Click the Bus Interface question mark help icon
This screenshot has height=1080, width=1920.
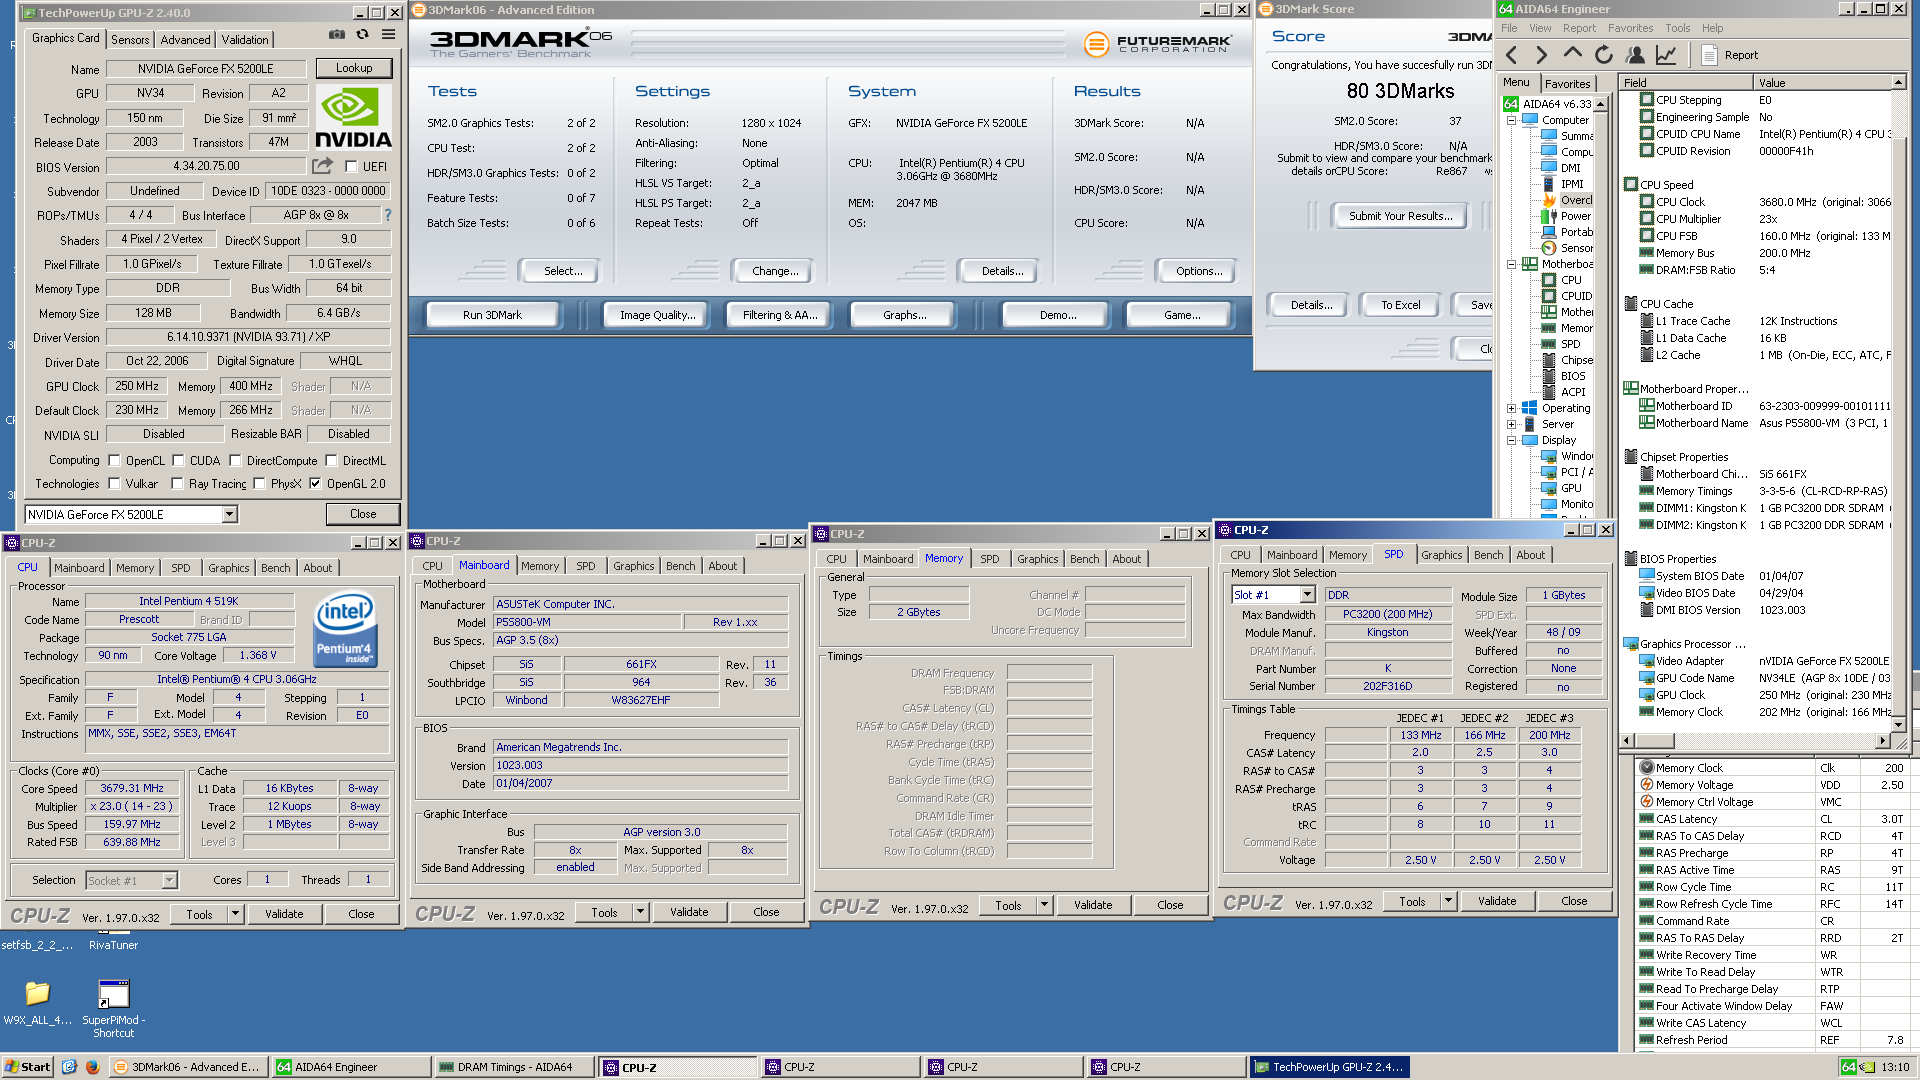(x=388, y=215)
